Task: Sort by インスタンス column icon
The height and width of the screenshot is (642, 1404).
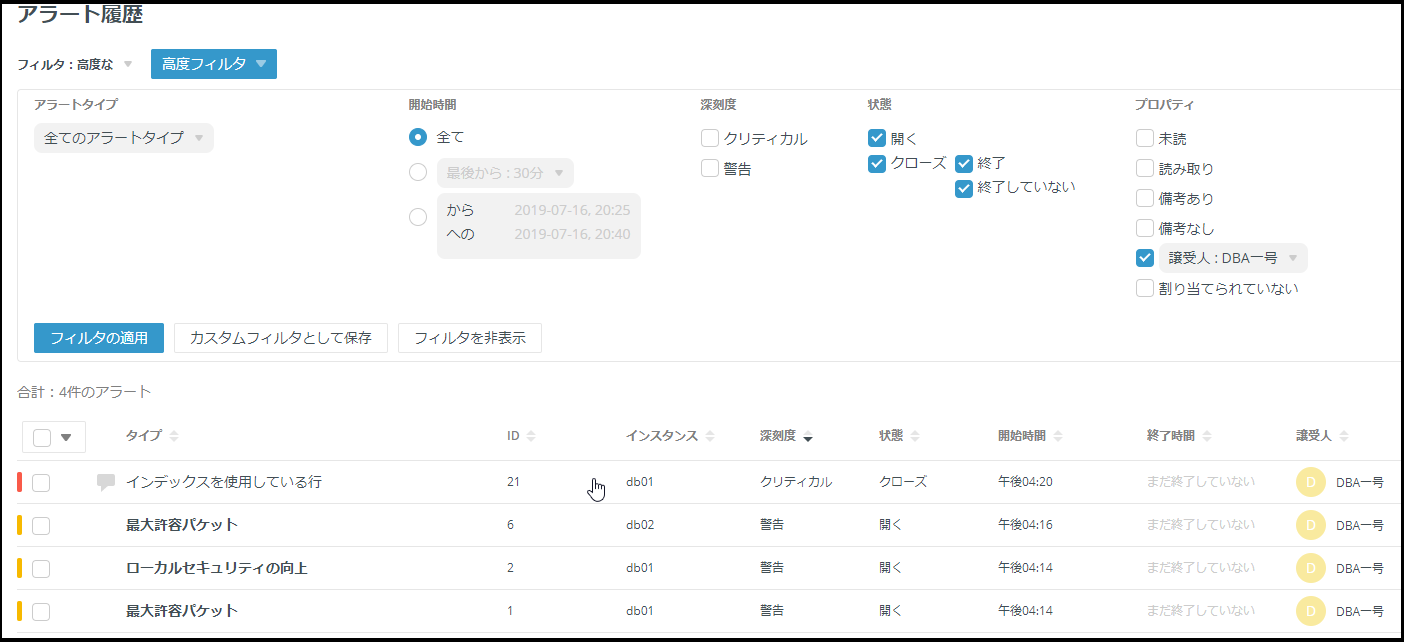Action: [x=710, y=436]
